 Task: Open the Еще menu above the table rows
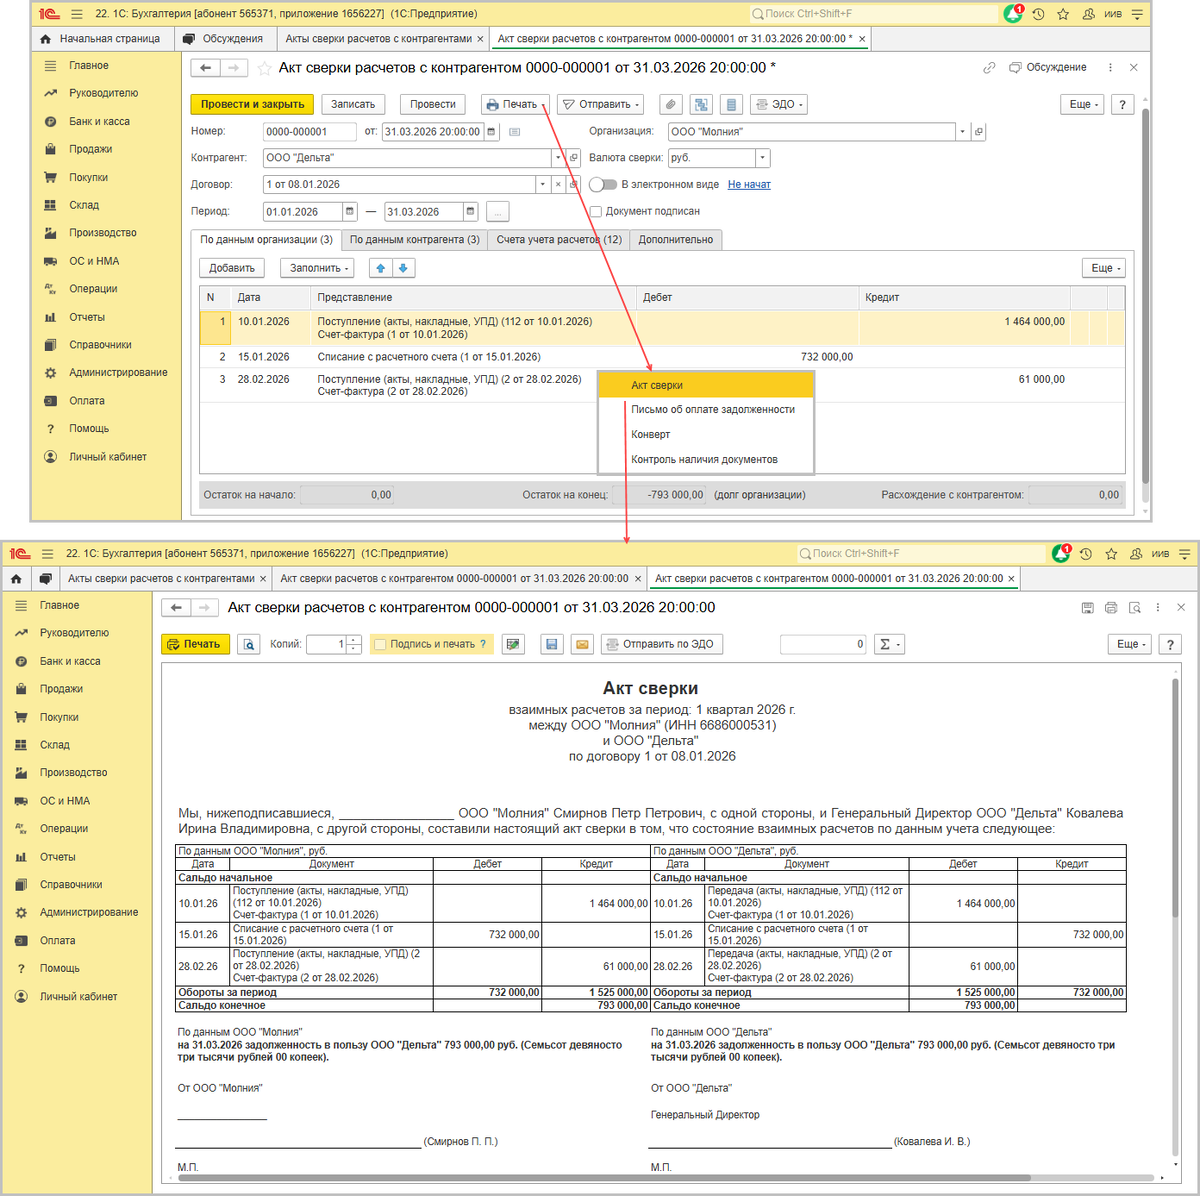pos(1106,268)
